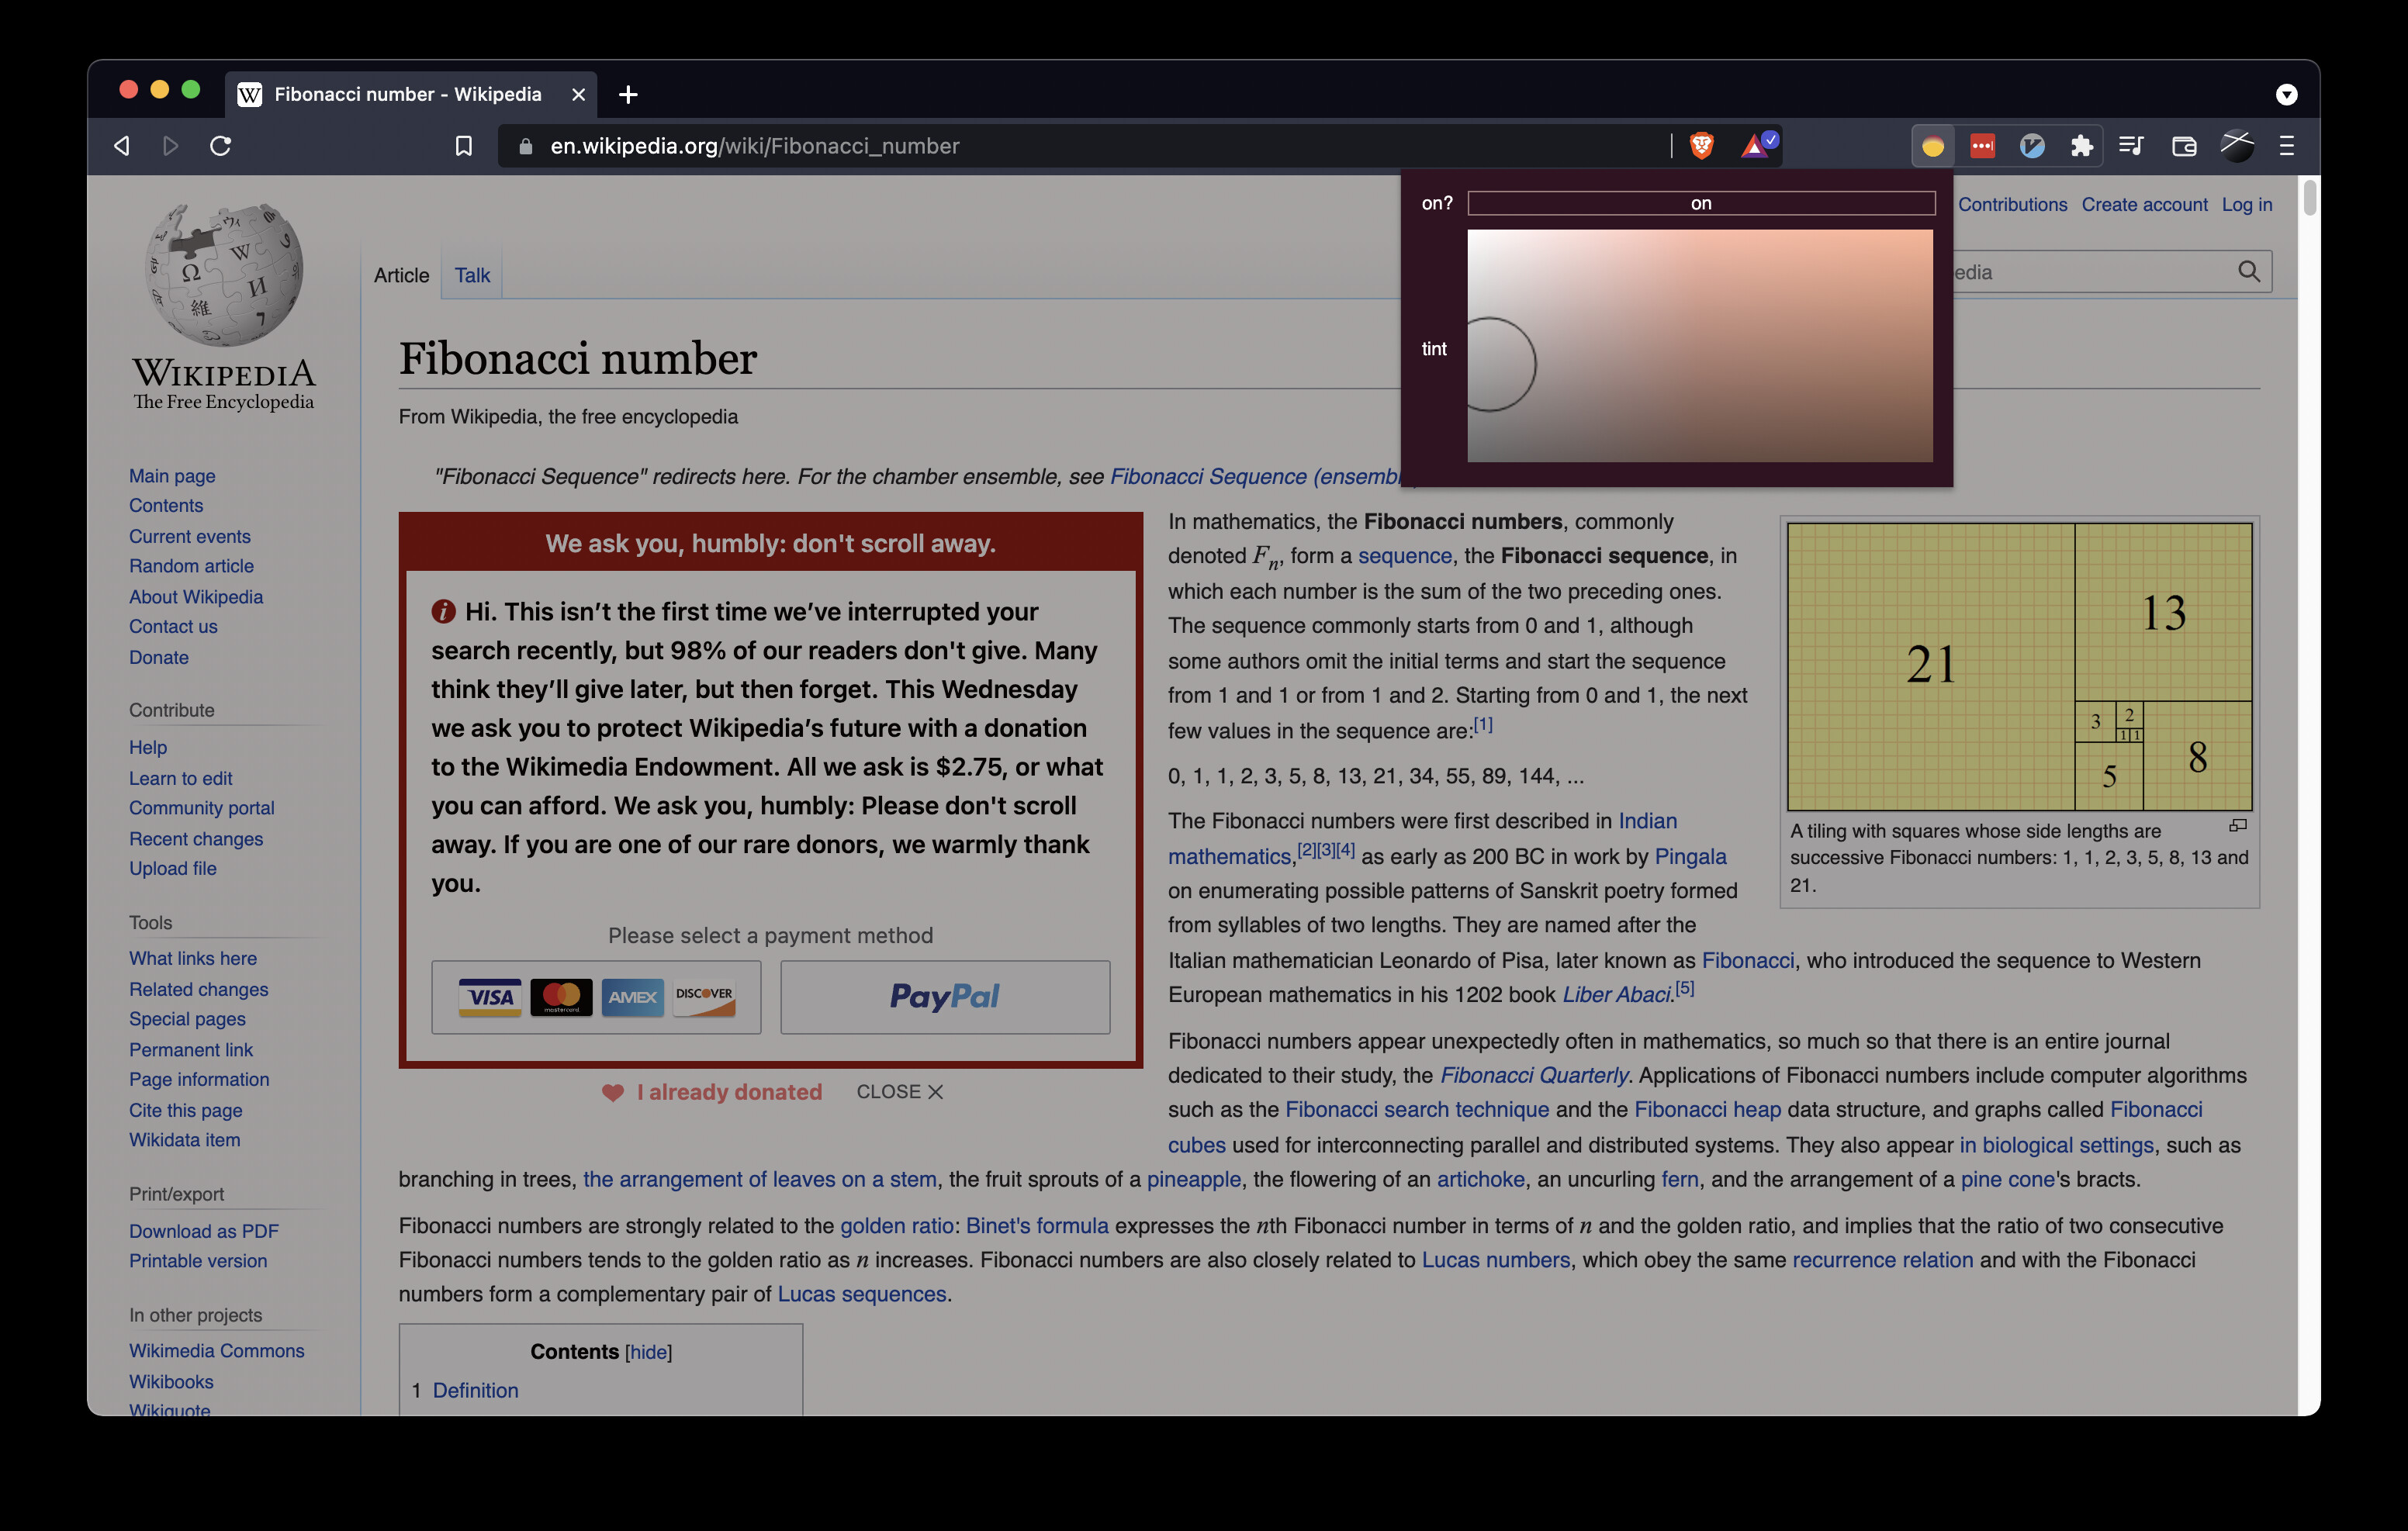
Task: Open the Brave Wallet icon
Action: (2184, 146)
